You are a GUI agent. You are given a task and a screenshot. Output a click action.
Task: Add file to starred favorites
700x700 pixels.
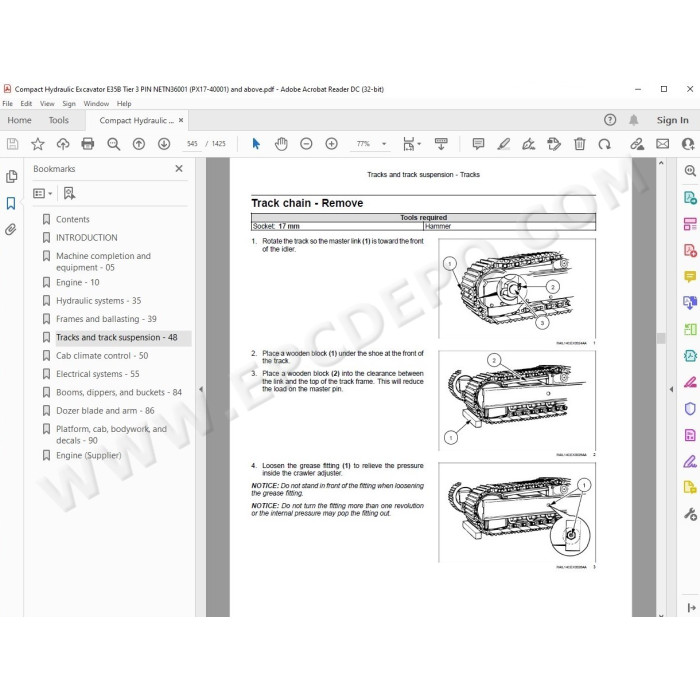38,144
